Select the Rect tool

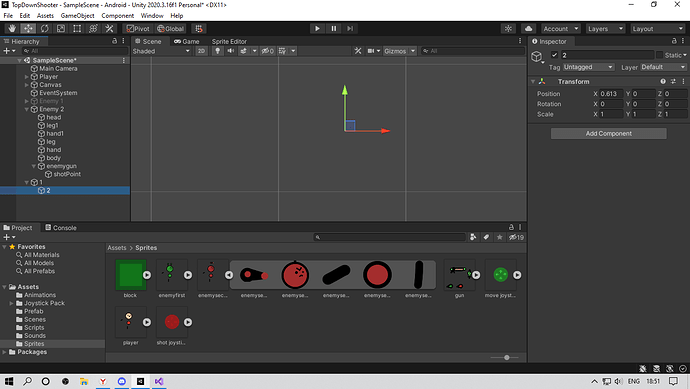click(77, 29)
